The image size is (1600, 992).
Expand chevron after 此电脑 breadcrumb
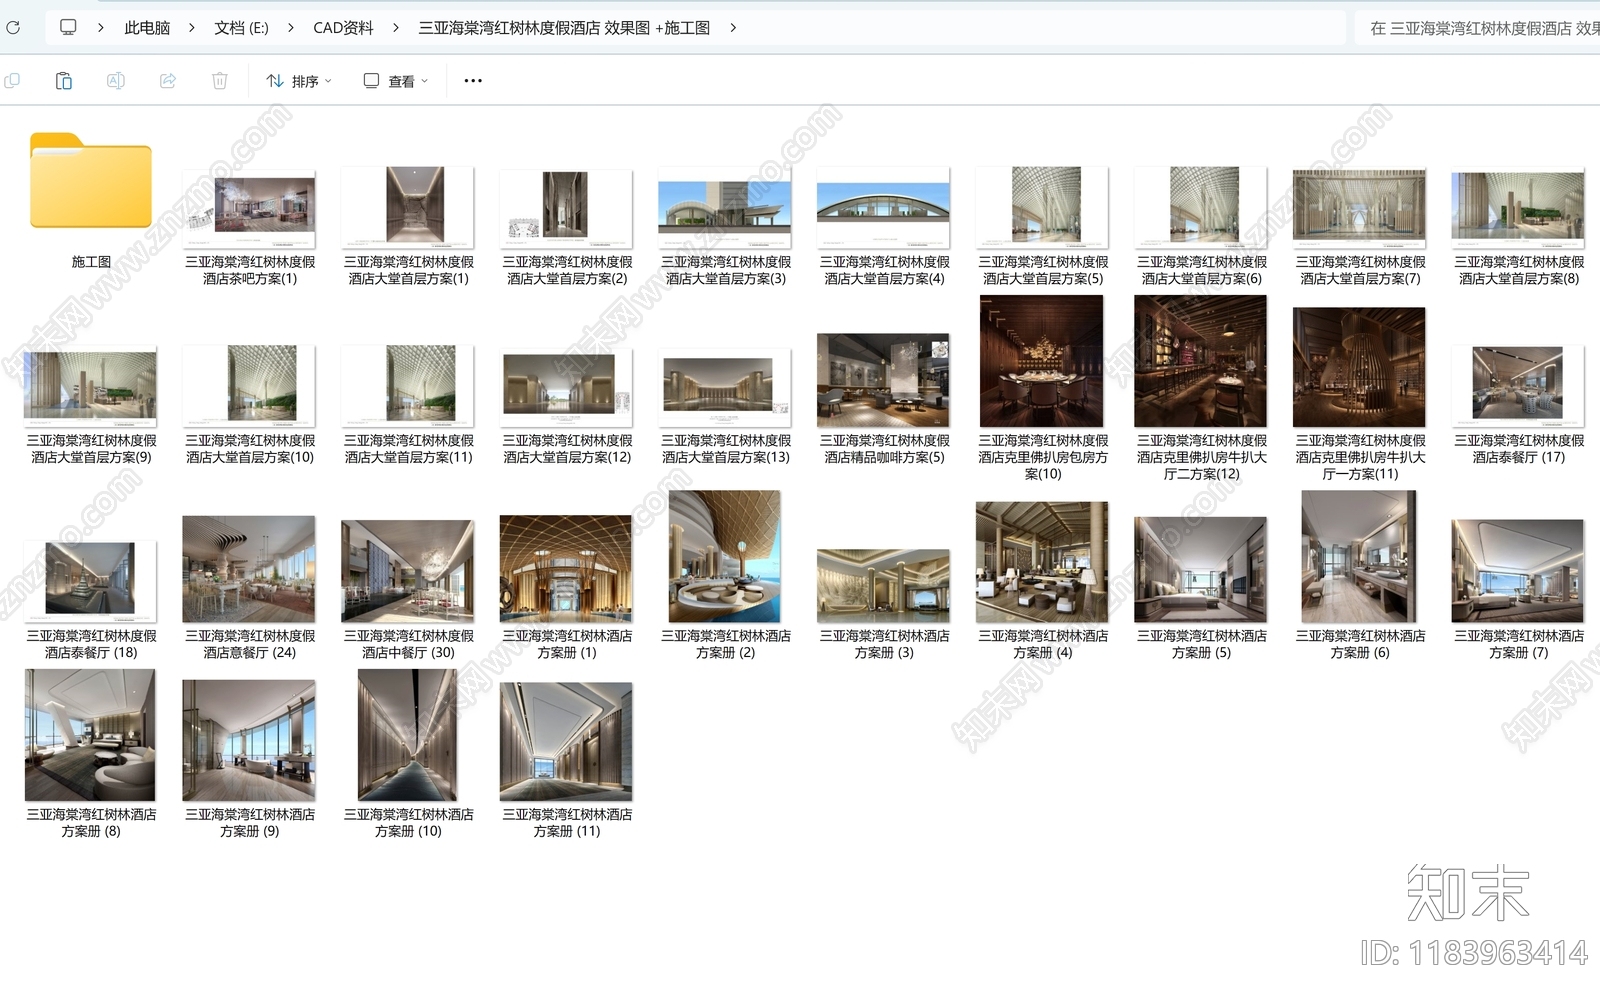pyautogui.click(x=191, y=28)
